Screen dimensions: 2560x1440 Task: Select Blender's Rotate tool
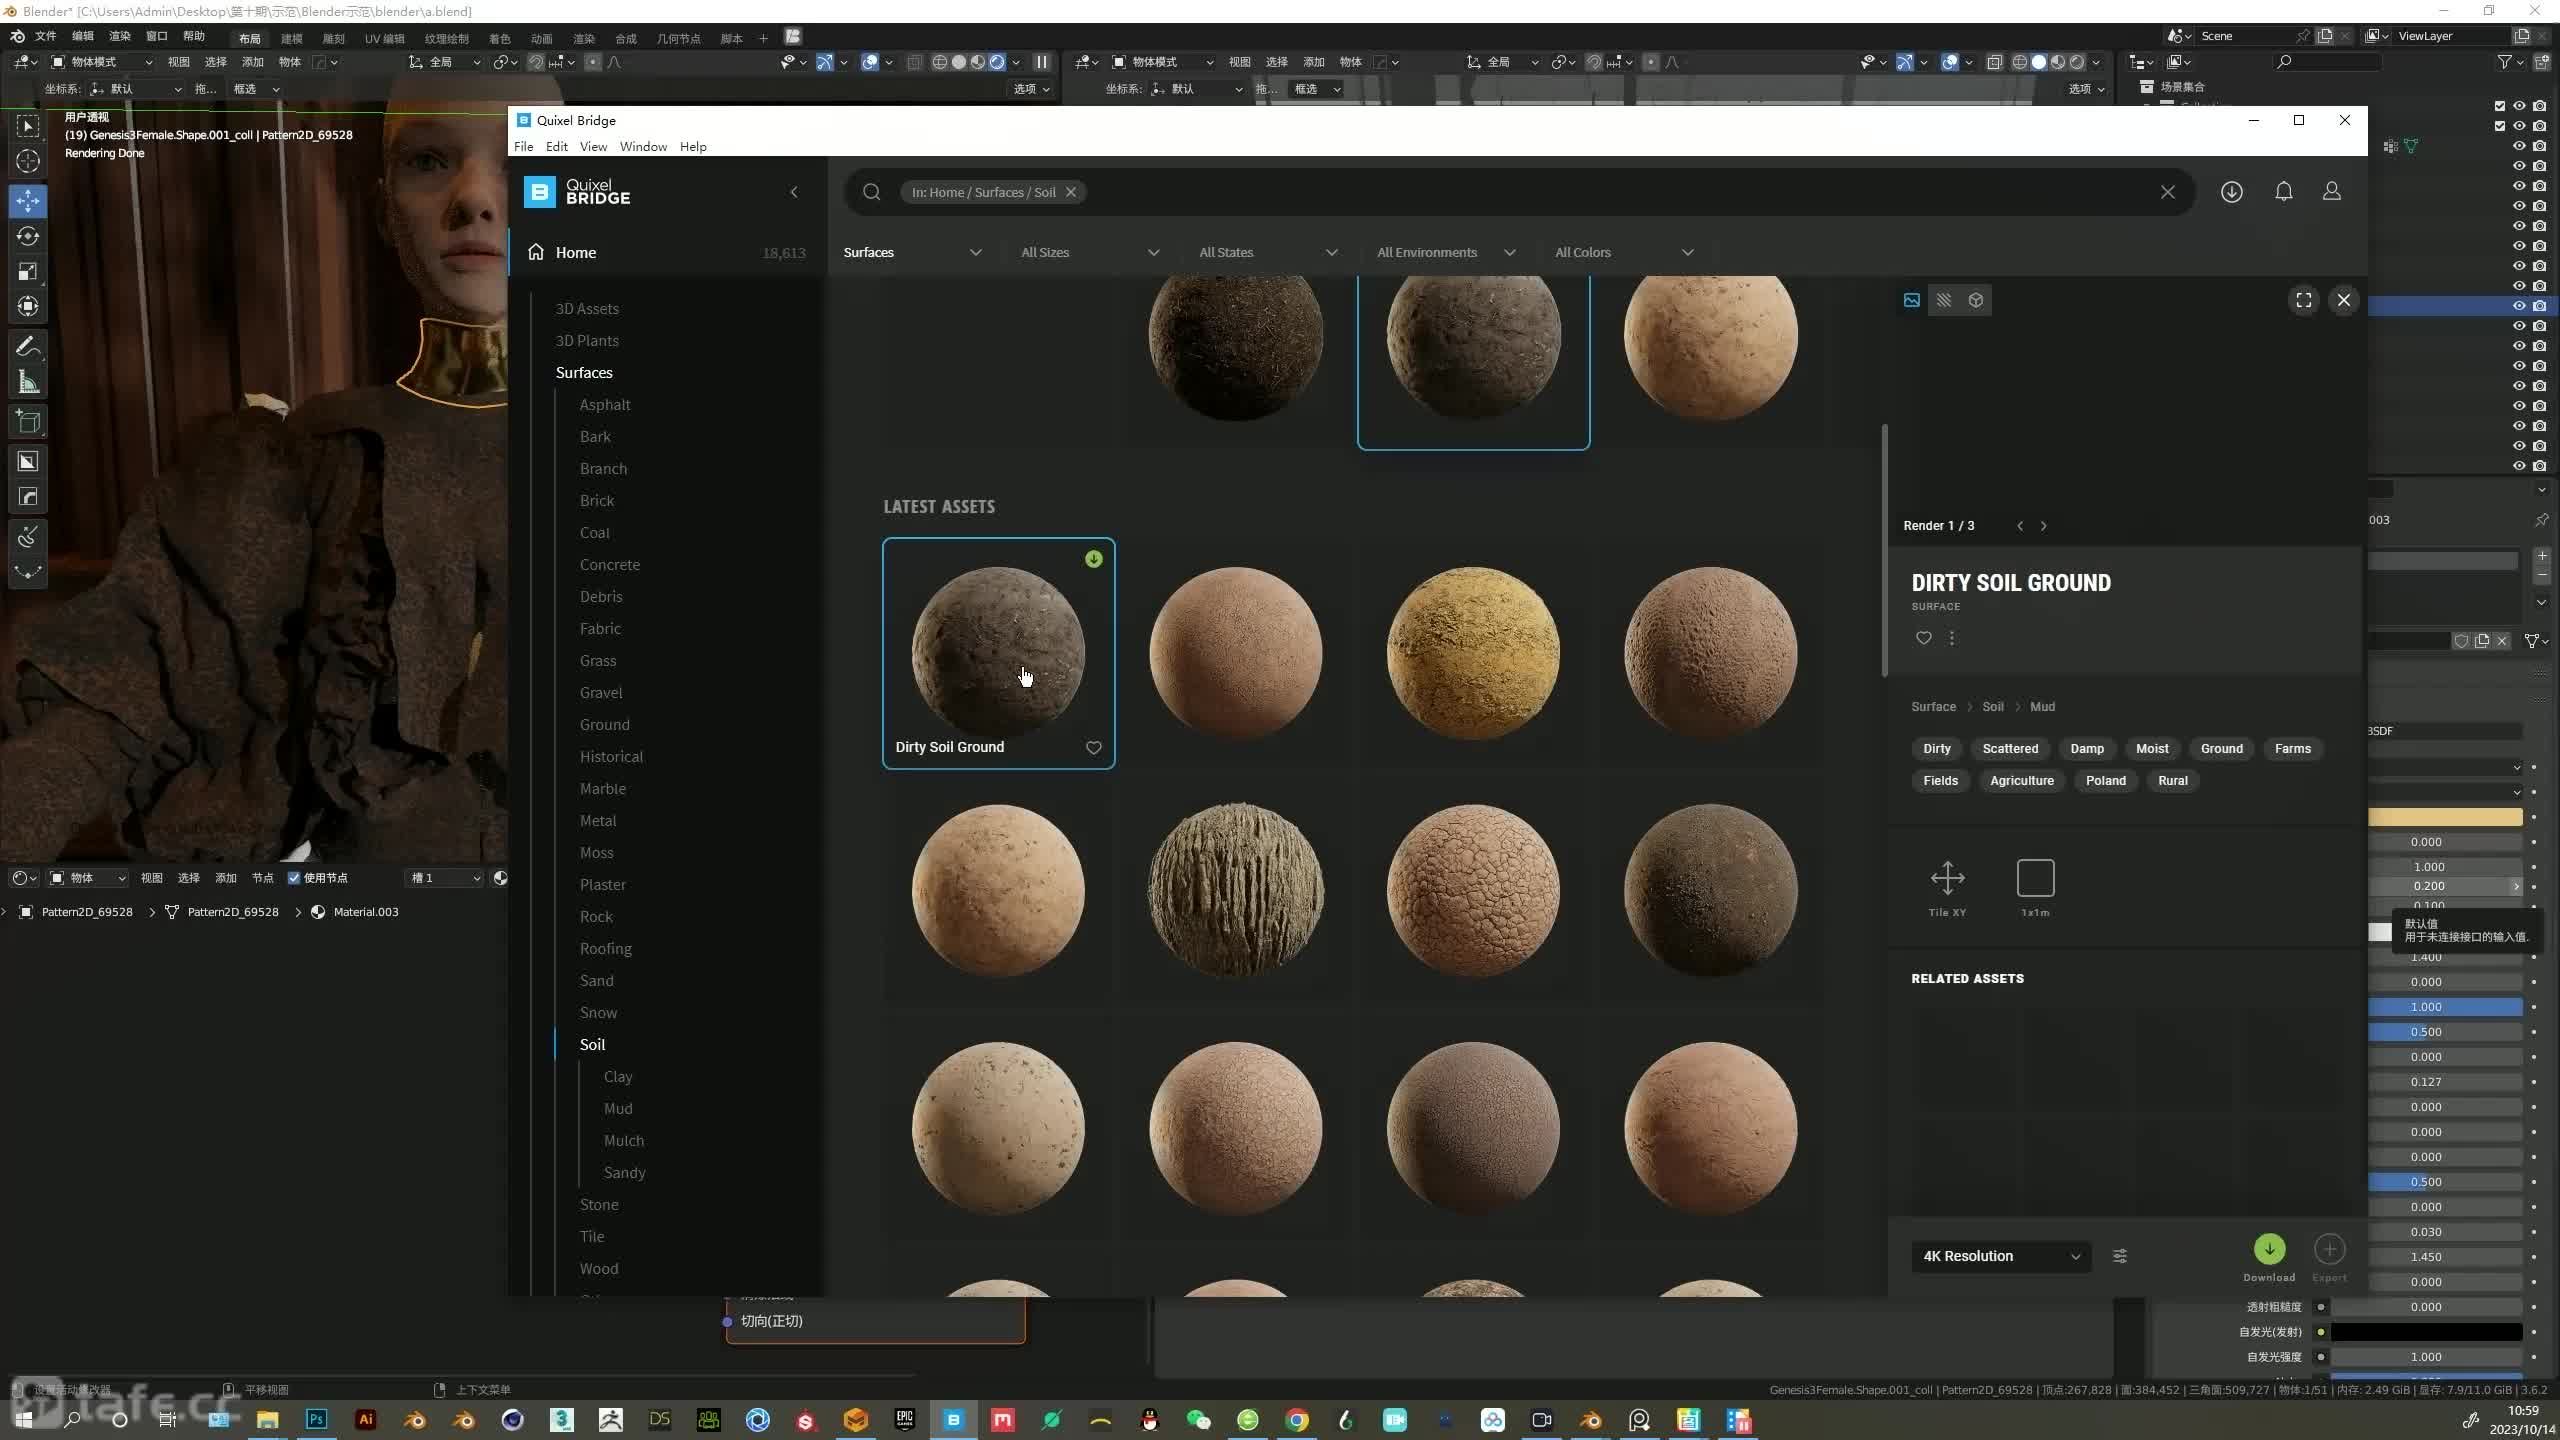[x=28, y=236]
